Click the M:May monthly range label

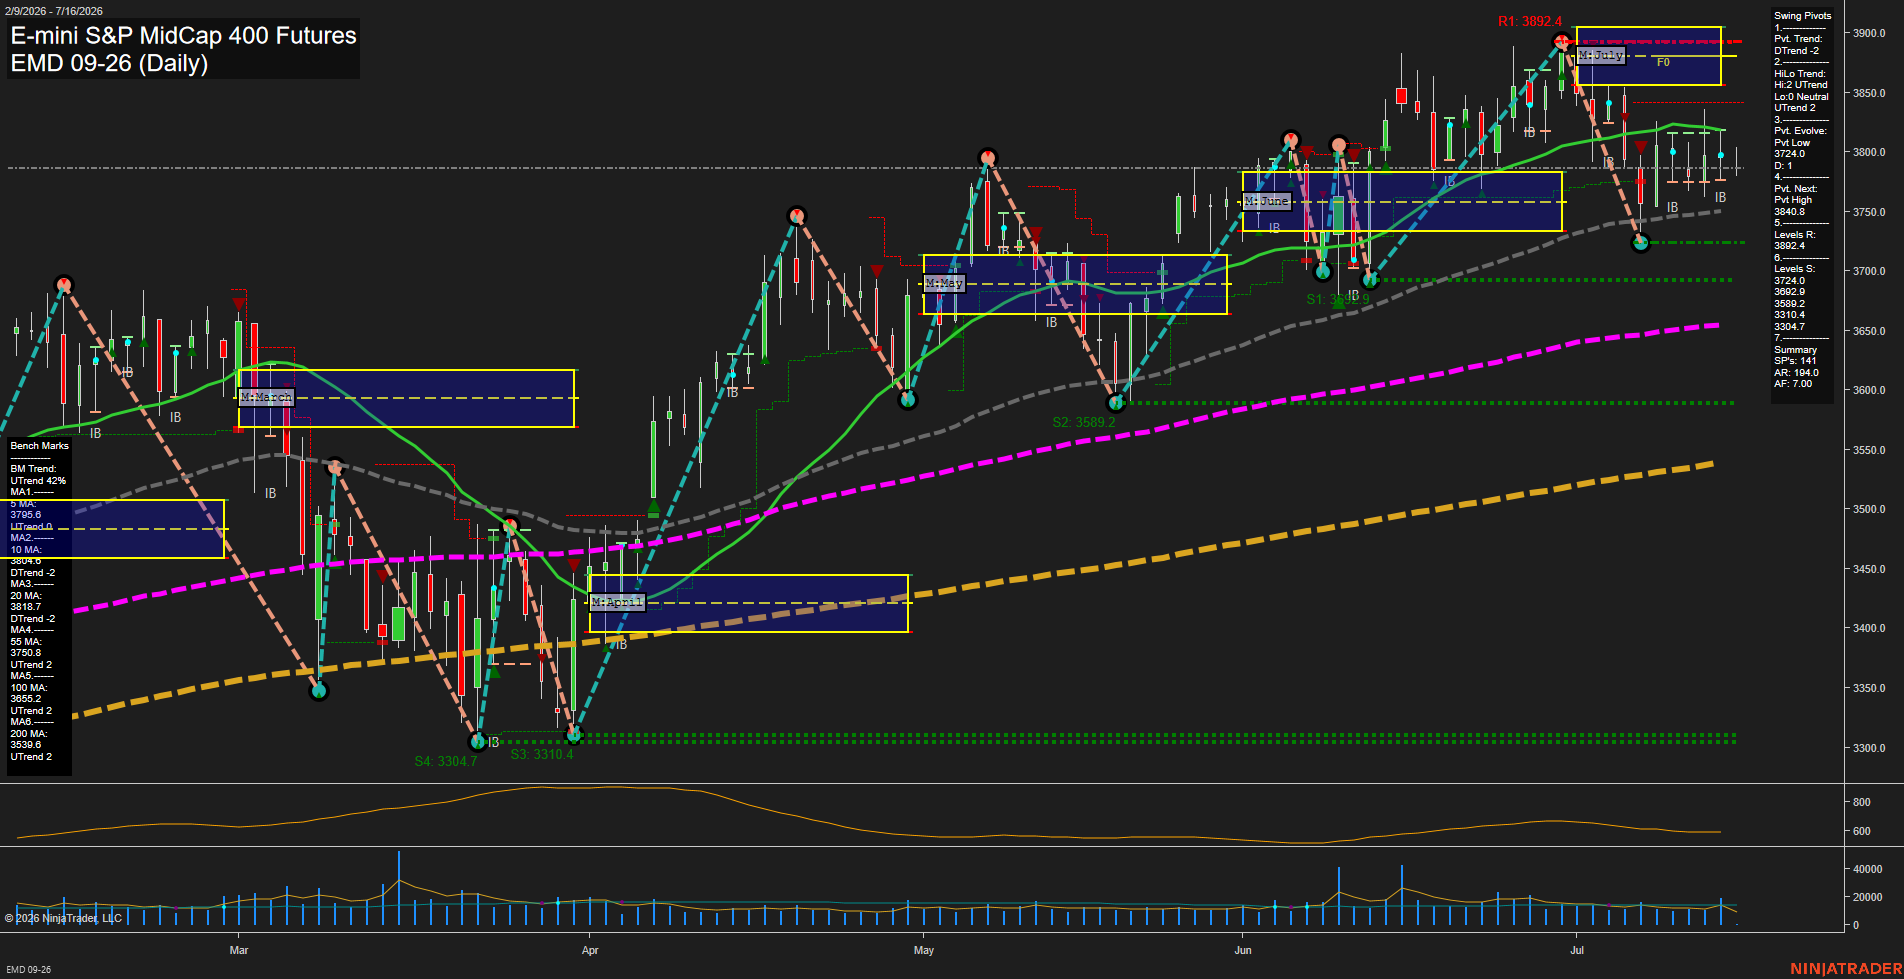944,284
